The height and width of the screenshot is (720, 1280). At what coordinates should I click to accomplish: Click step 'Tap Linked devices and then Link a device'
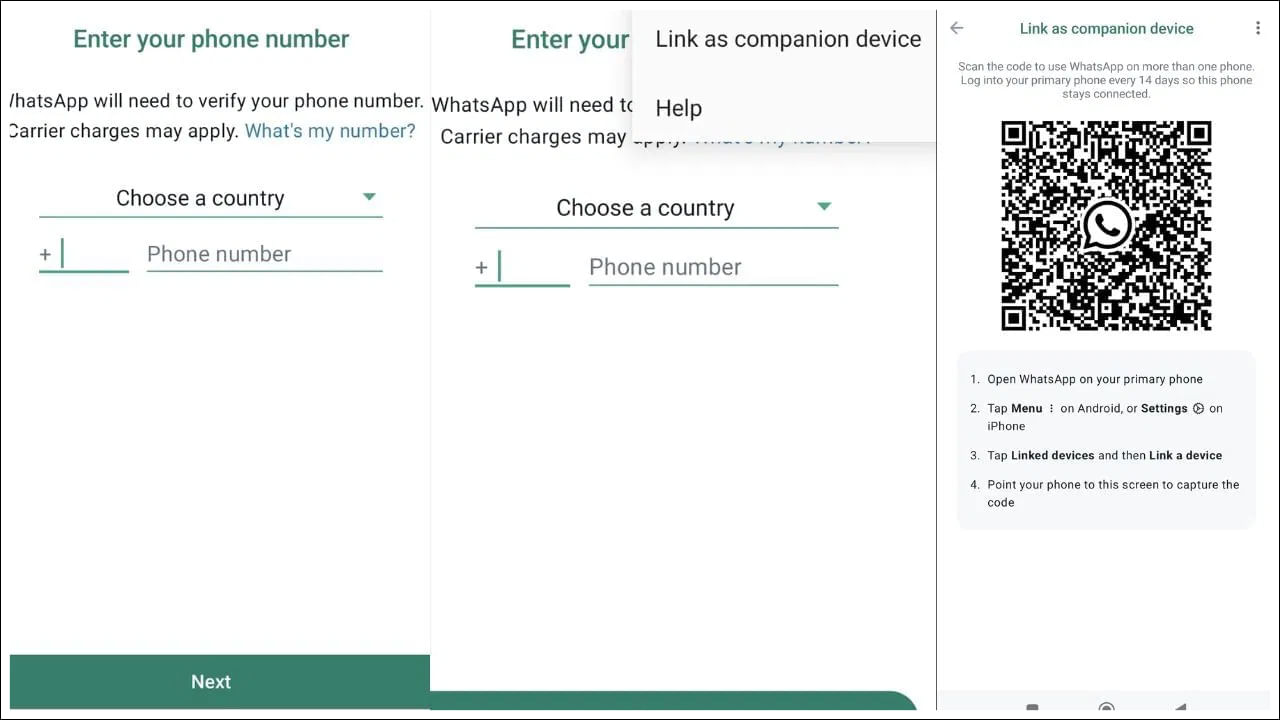click(x=1105, y=455)
